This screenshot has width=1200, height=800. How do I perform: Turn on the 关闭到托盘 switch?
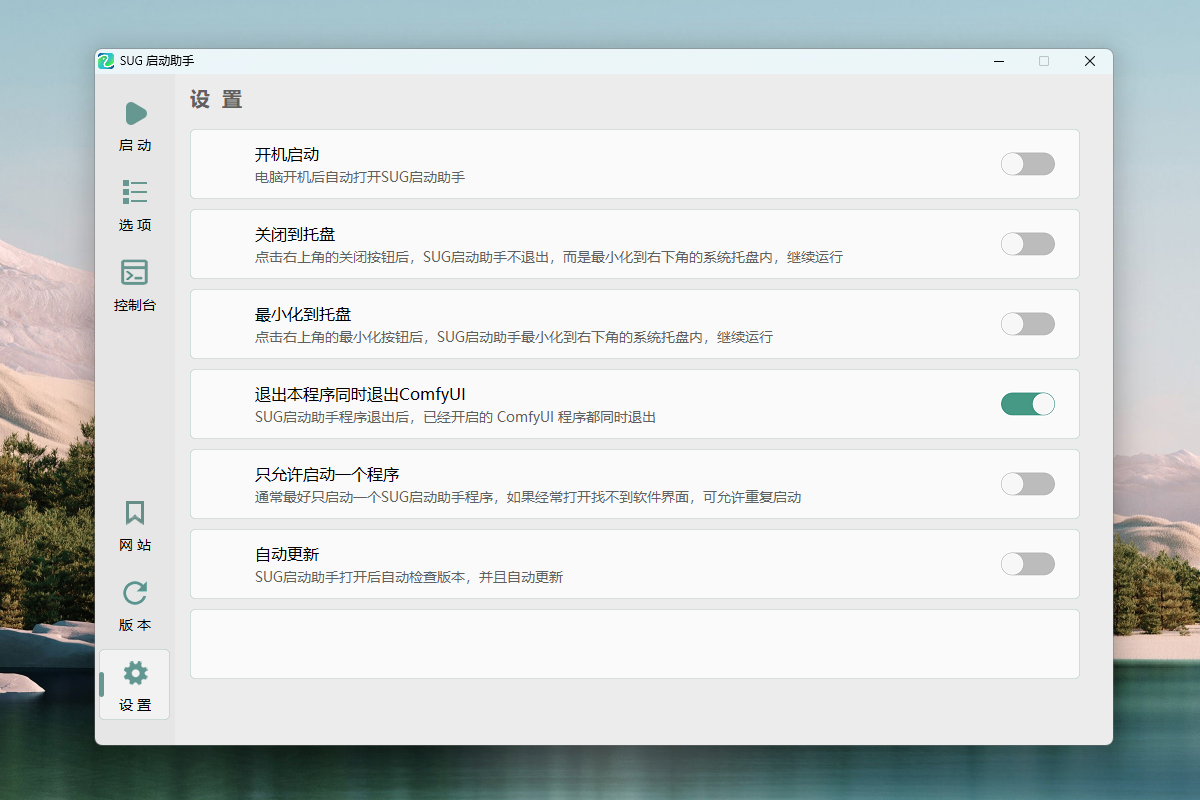pos(1027,244)
